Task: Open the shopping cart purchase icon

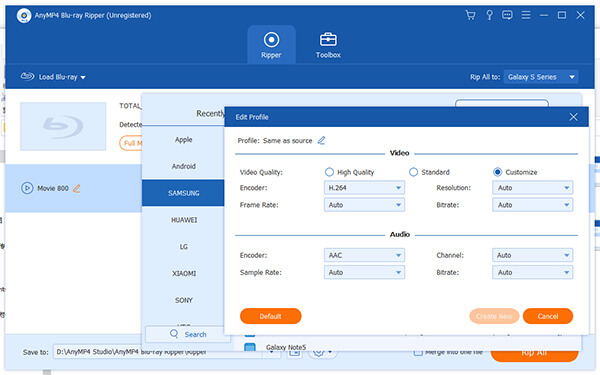Action: pyautogui.click(x=470, y=15)
